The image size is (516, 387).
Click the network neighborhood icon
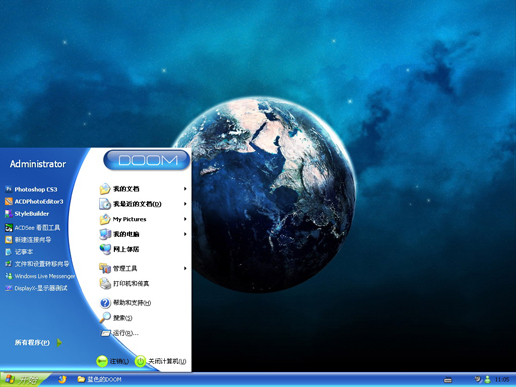(x=105, y=249)
